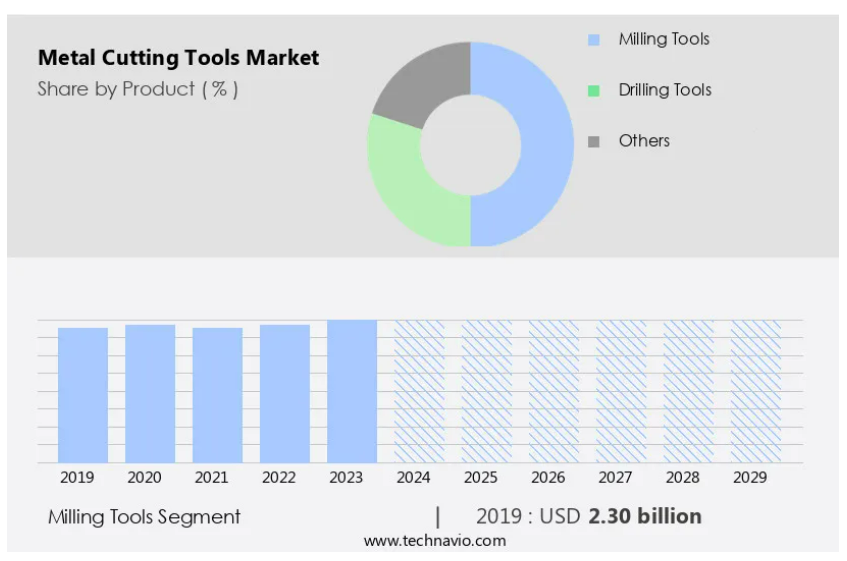Screen dimensions: 847x561
Task: Select the hatched forecast bar above 2024
Action: coord(419,391)
